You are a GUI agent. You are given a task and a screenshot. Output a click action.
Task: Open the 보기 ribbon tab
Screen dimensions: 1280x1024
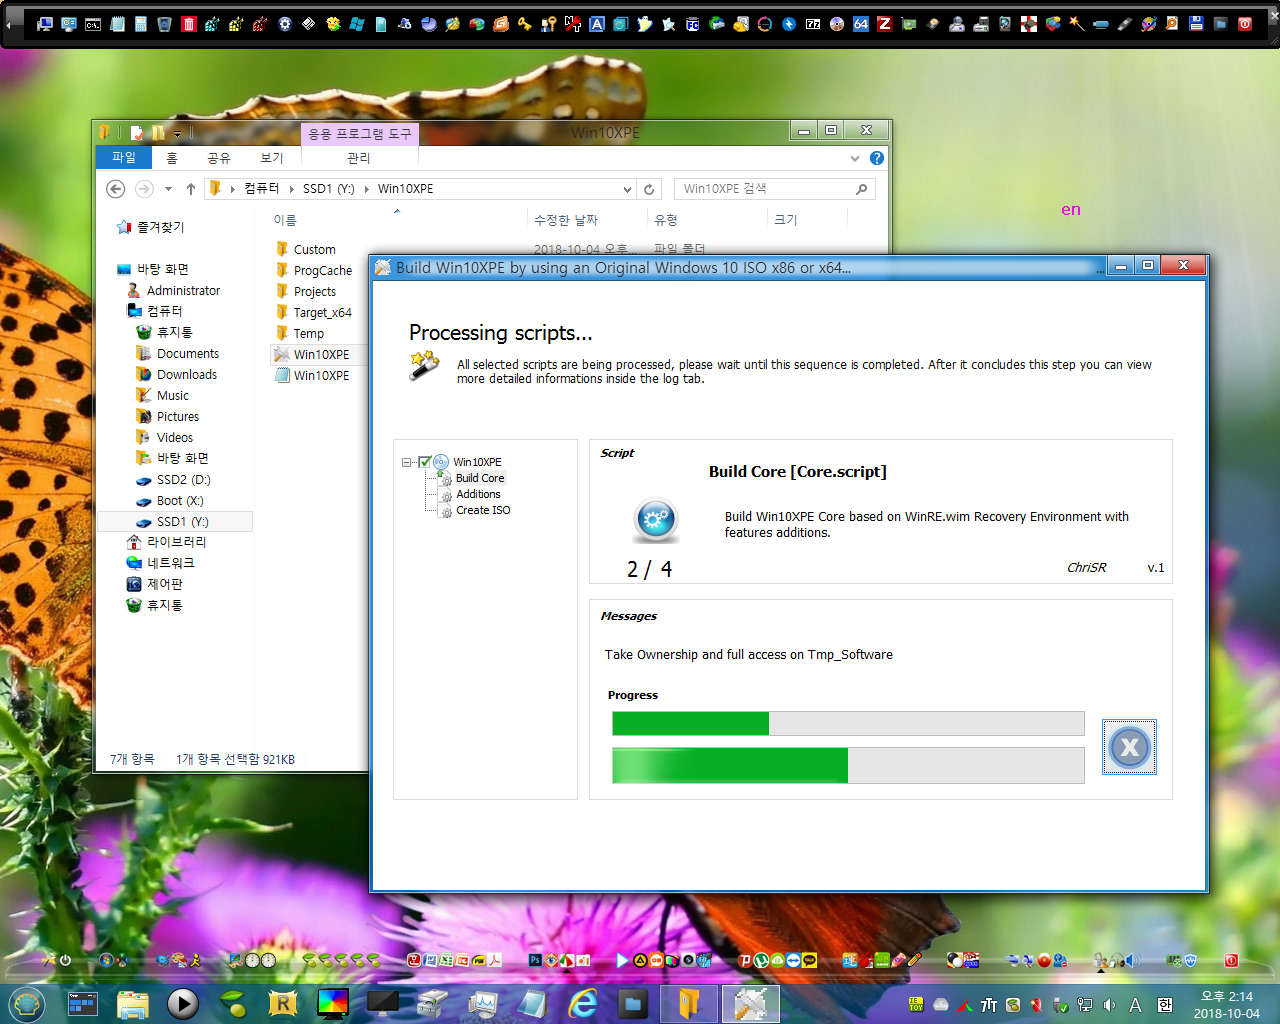272,158
